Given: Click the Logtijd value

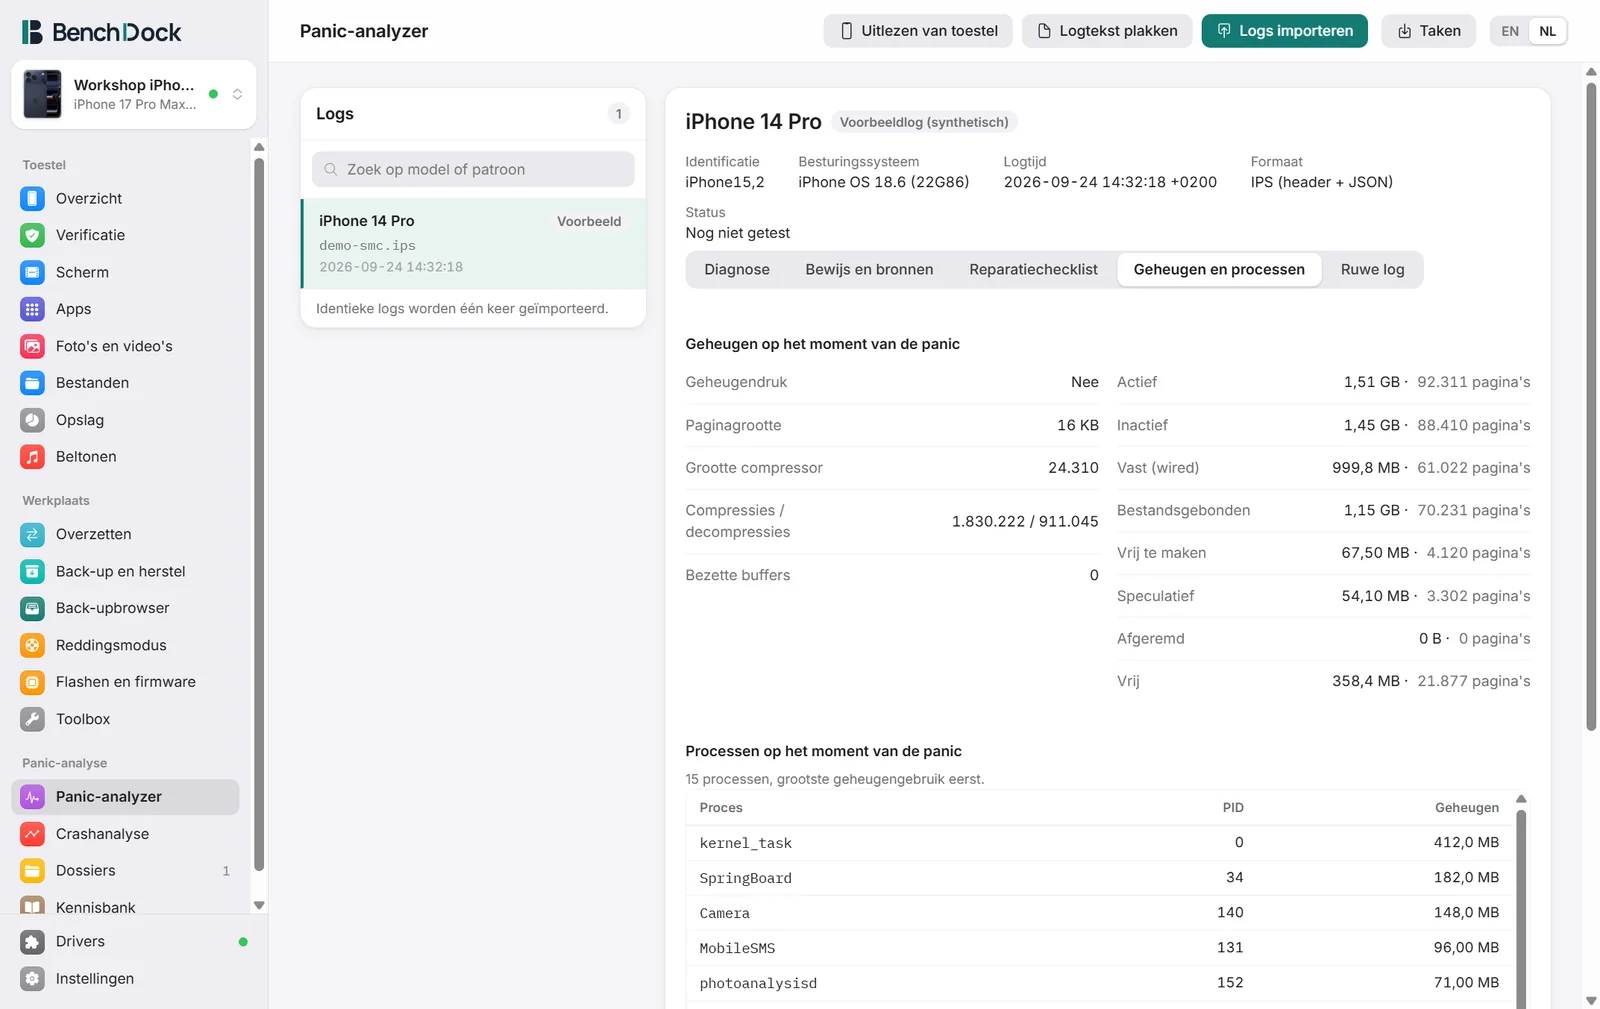Looking at the screenshot, I should [1110, 182].
